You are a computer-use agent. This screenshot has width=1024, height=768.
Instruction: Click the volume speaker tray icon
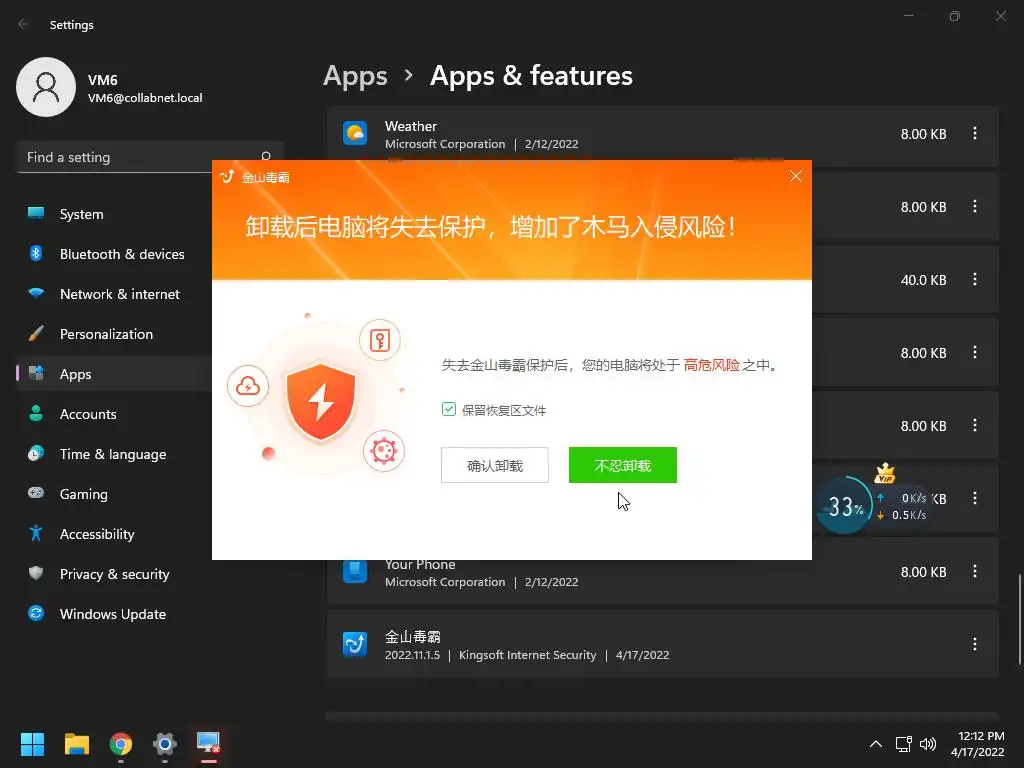(x=928, y=744)
